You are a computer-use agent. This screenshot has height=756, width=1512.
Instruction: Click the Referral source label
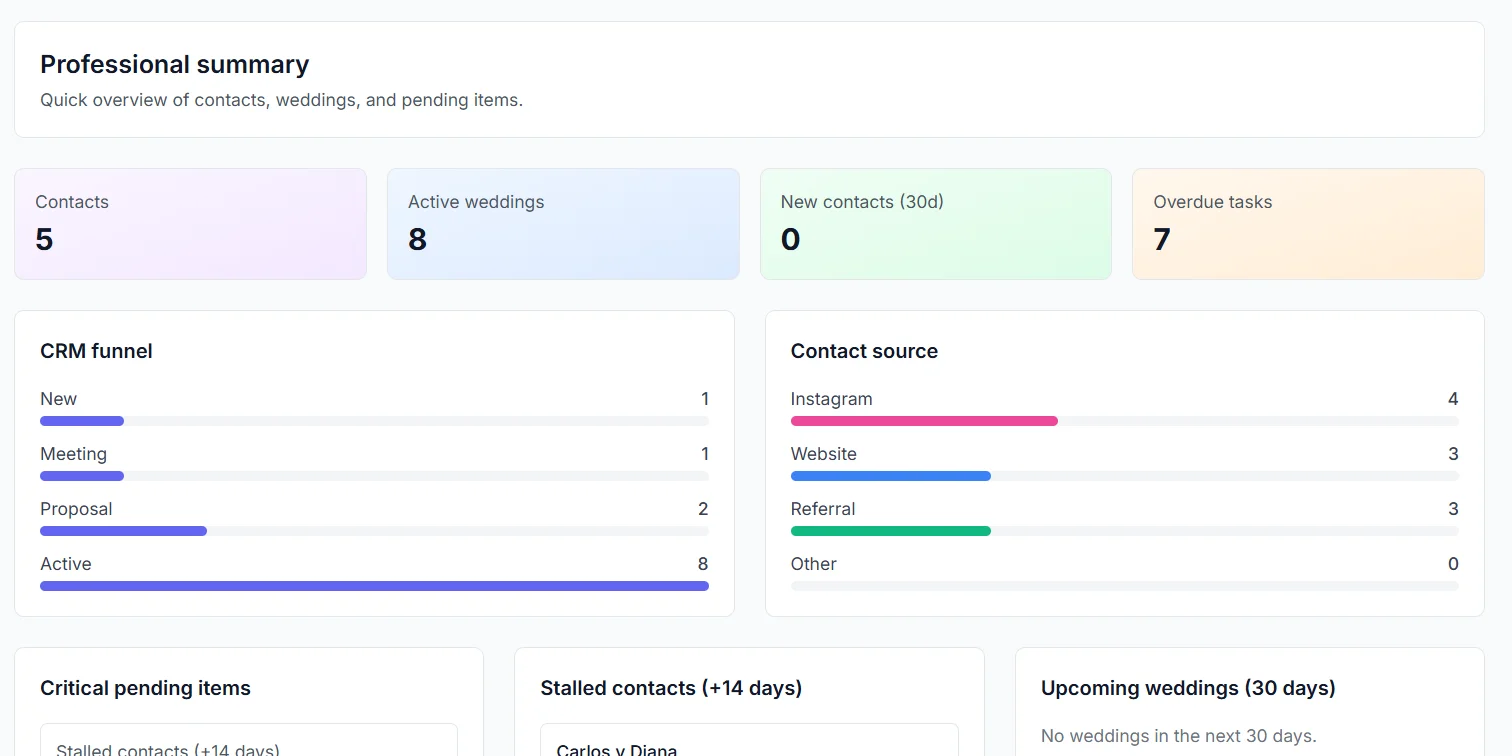pos(823,509)
